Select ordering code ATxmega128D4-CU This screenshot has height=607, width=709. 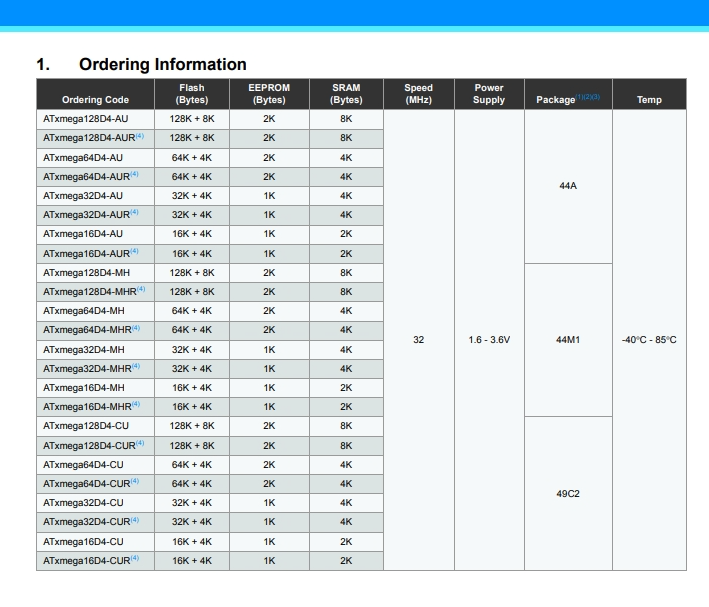click(86, 426)
